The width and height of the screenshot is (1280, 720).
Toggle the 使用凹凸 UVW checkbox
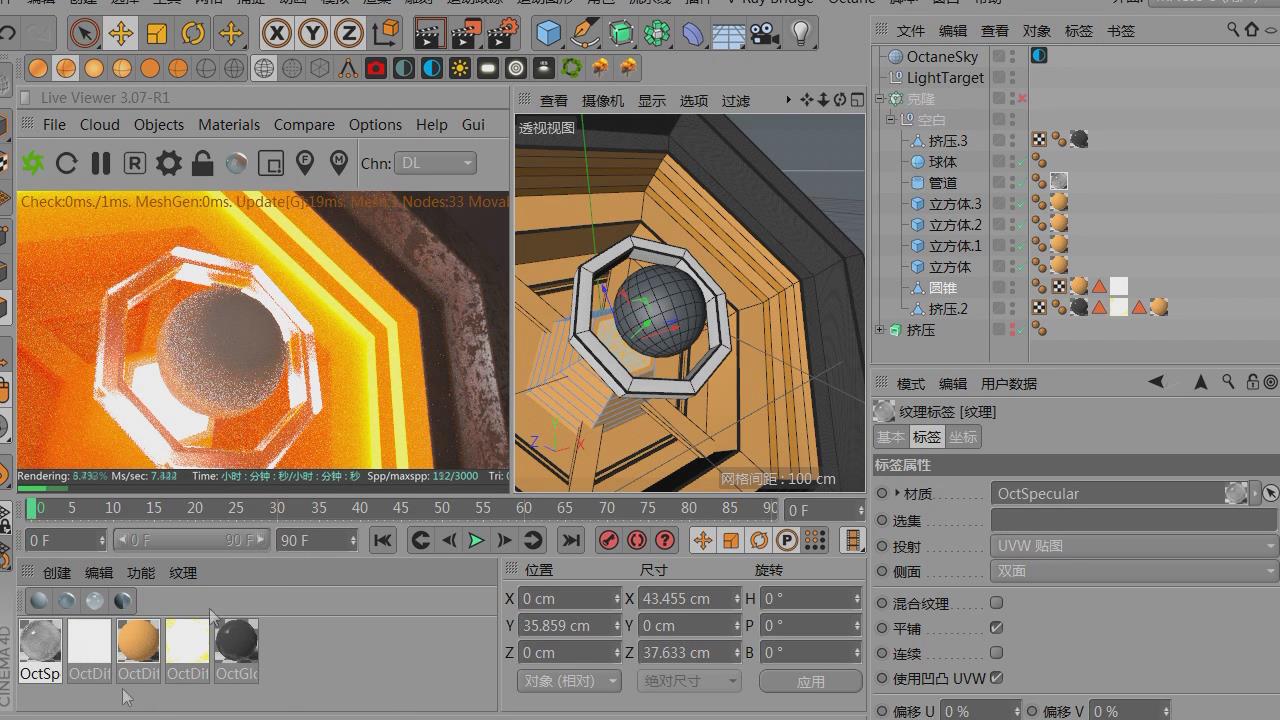(x=996, y=678)
